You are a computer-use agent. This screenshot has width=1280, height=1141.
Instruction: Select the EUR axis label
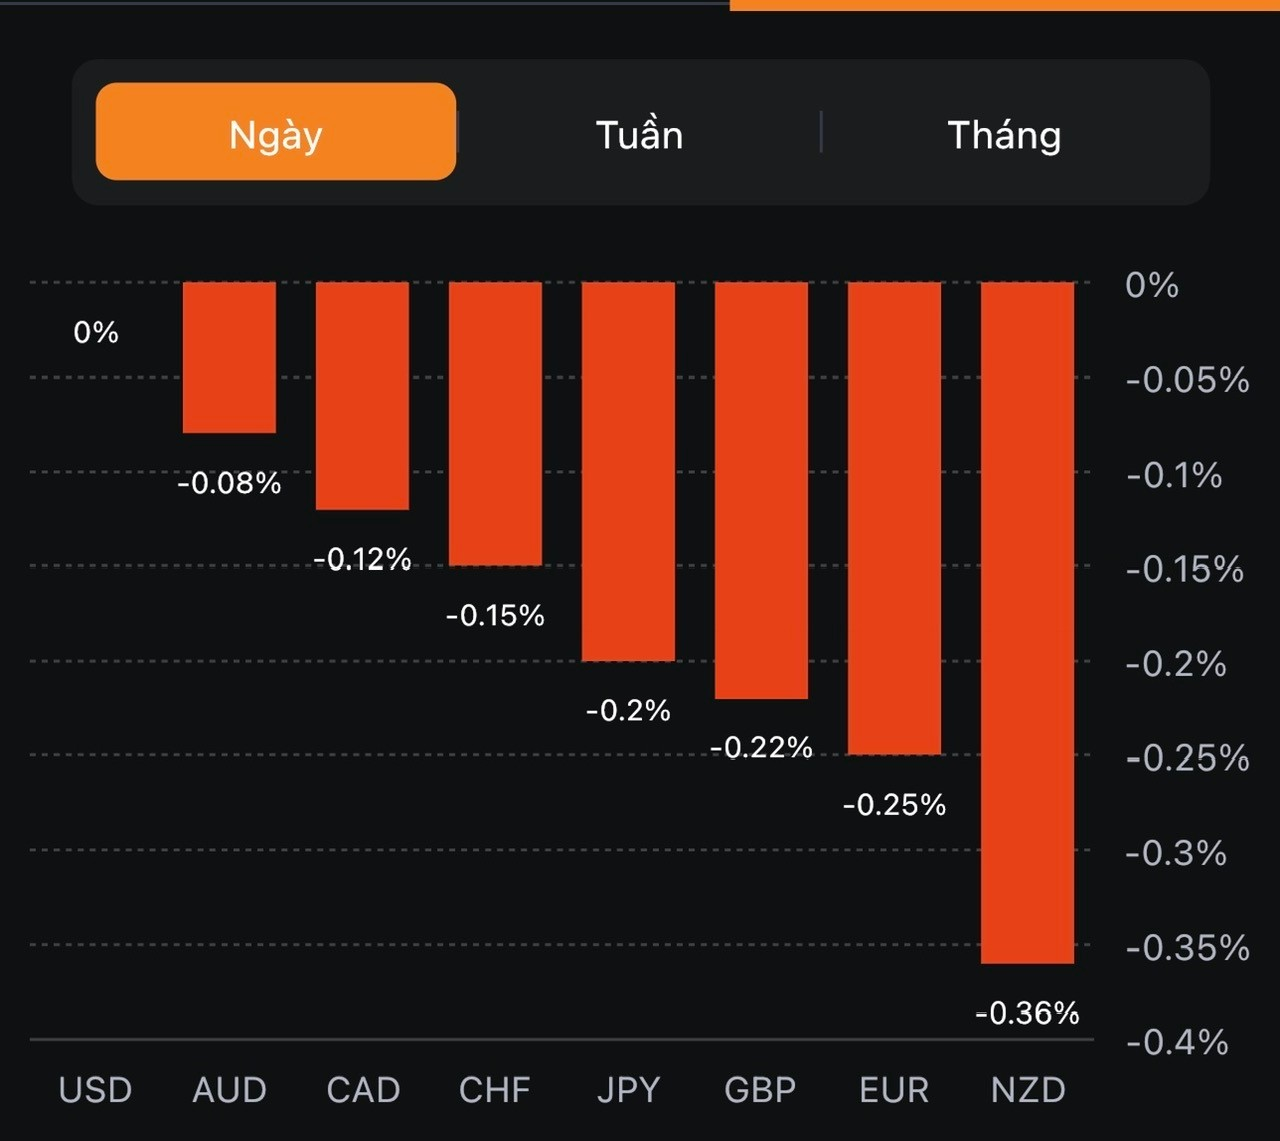pyautogui.click(x=894, y=1089)
